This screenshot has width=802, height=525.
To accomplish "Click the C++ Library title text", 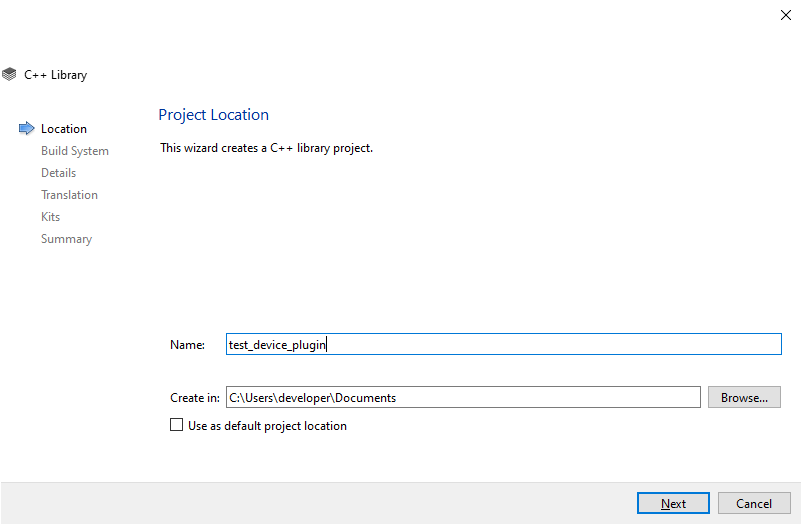I will (56, 75).
